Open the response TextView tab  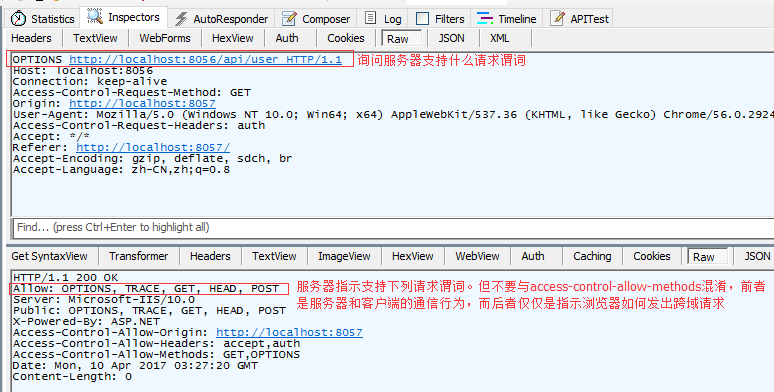click(x=274, y=256)
